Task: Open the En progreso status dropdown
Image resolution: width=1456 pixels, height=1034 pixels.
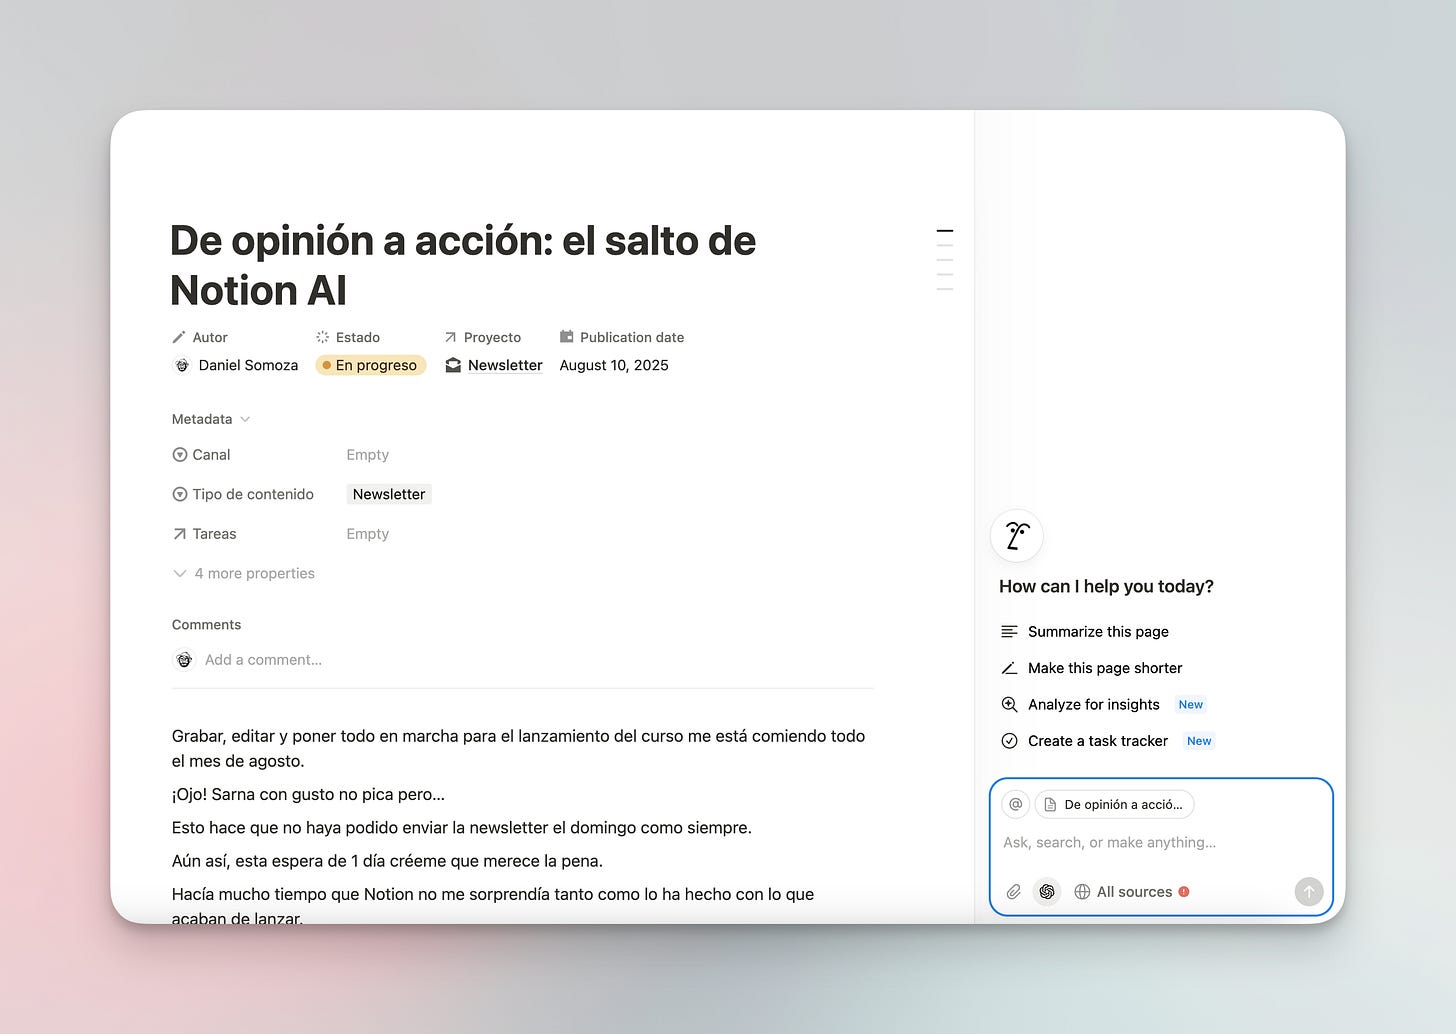Action: point(371,366)
